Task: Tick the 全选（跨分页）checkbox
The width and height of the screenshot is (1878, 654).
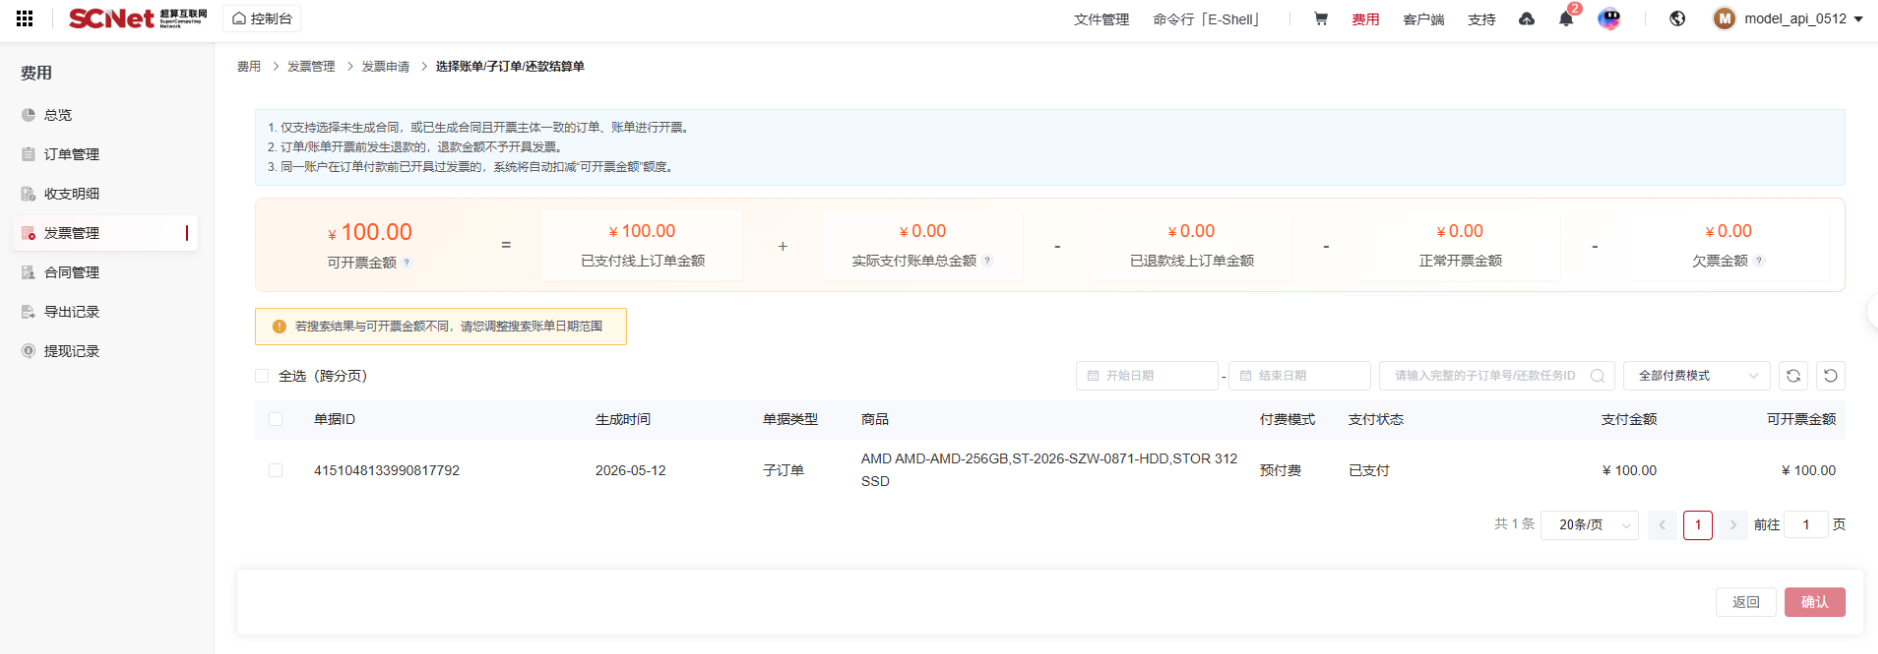Action: [x=262, y=376]
